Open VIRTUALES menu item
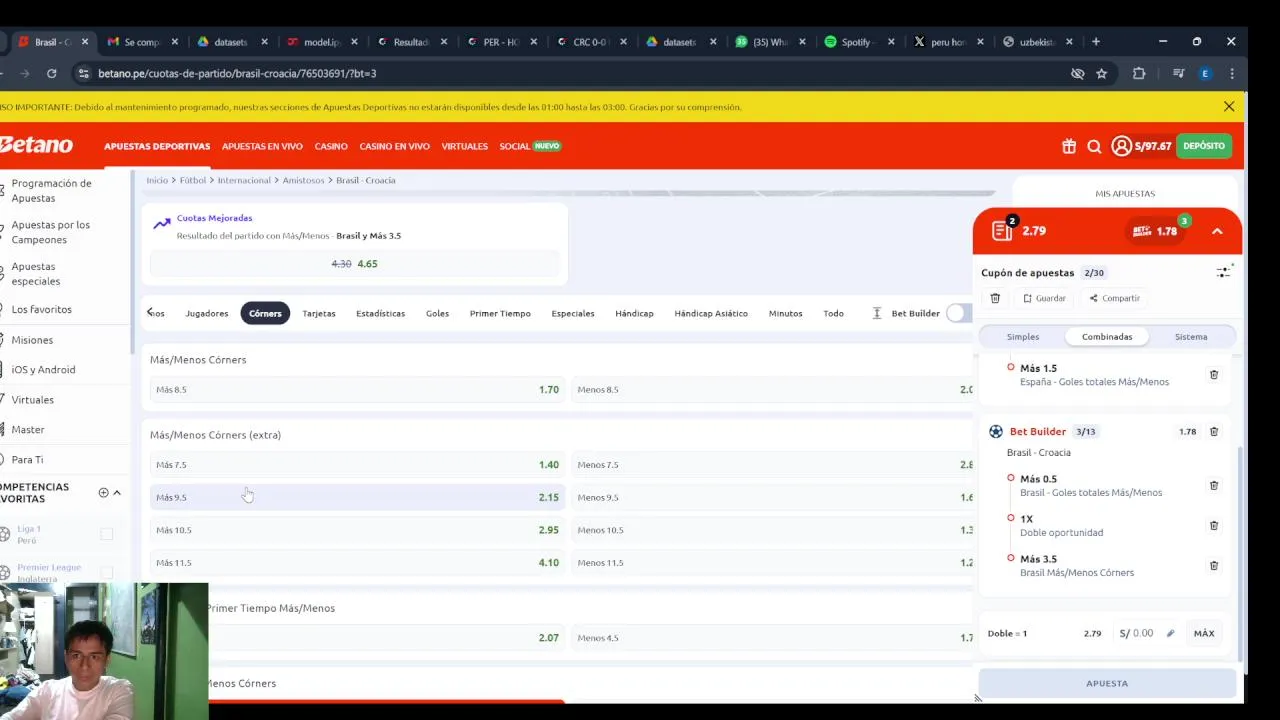The width and height of the screenshot is (1280, 720). pos(465,146)
